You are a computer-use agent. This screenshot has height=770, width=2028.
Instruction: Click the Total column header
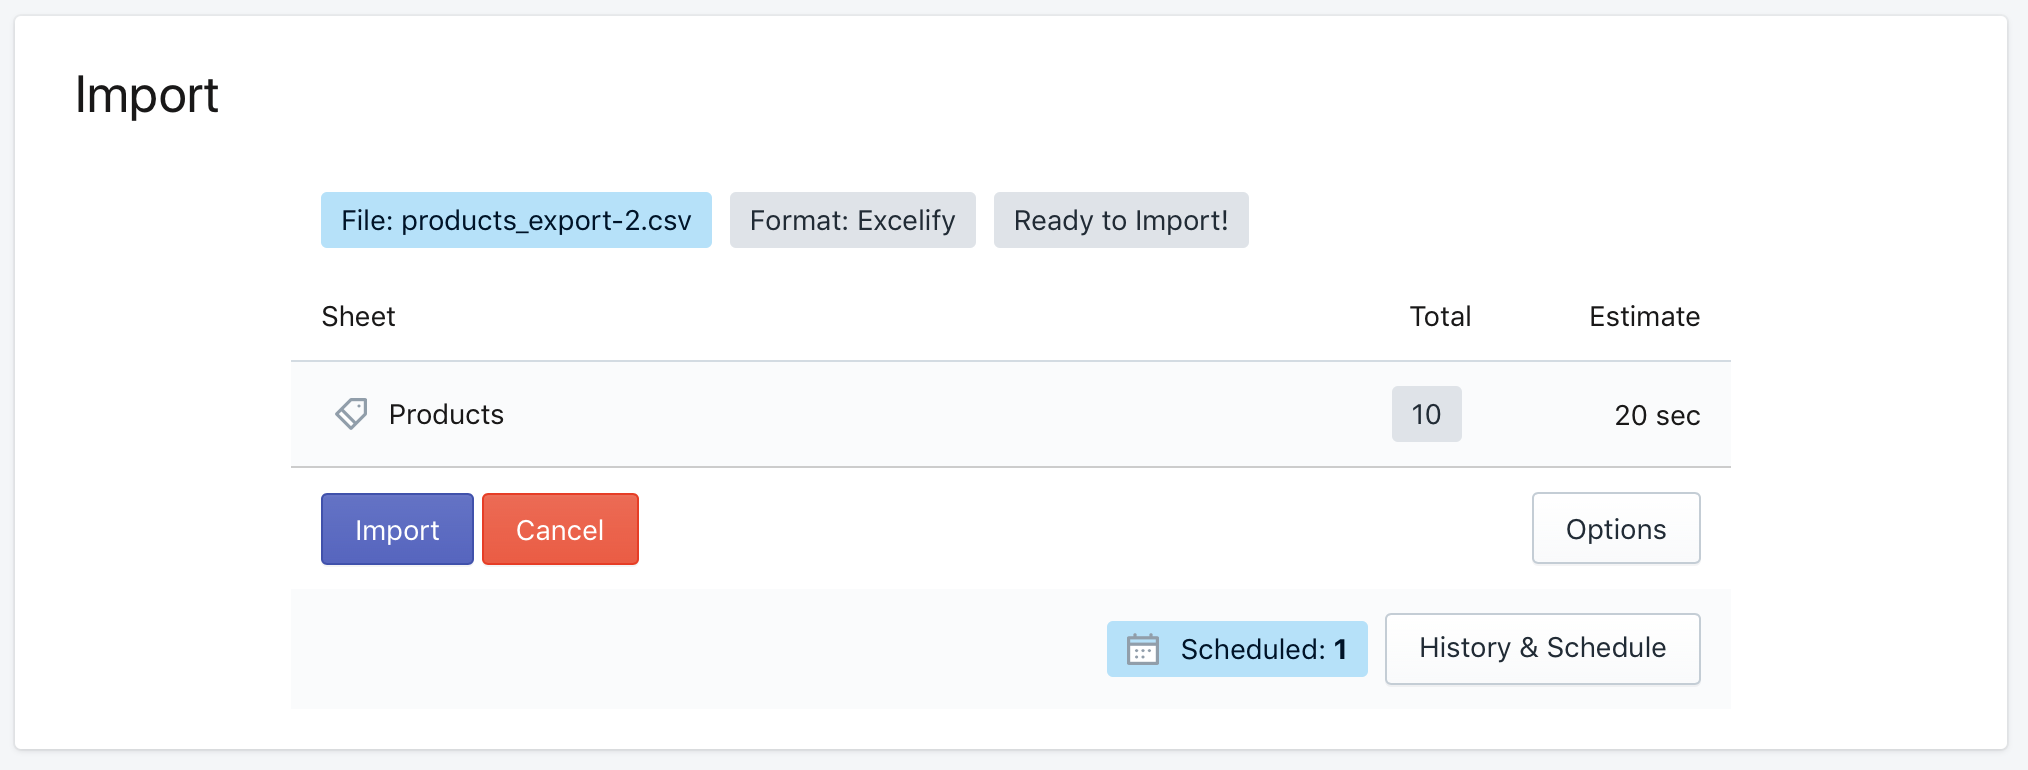click(x=1440, y=316)
